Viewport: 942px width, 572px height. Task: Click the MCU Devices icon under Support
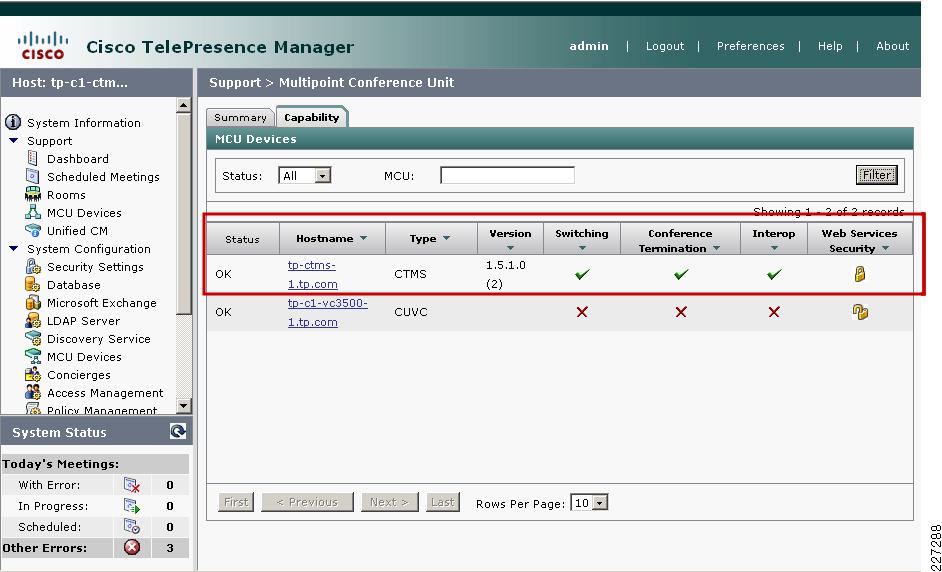[32, 212]
